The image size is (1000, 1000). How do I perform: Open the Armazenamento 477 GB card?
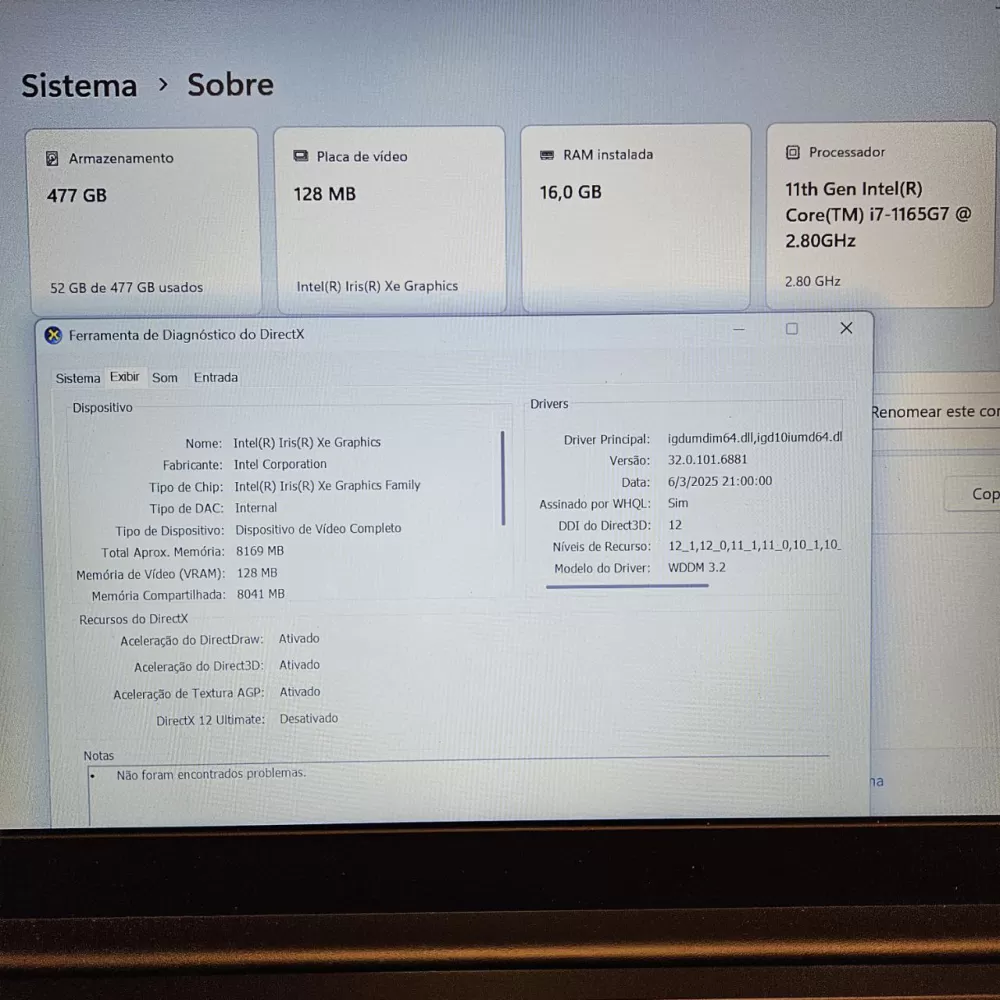click(x=144, y=221)
